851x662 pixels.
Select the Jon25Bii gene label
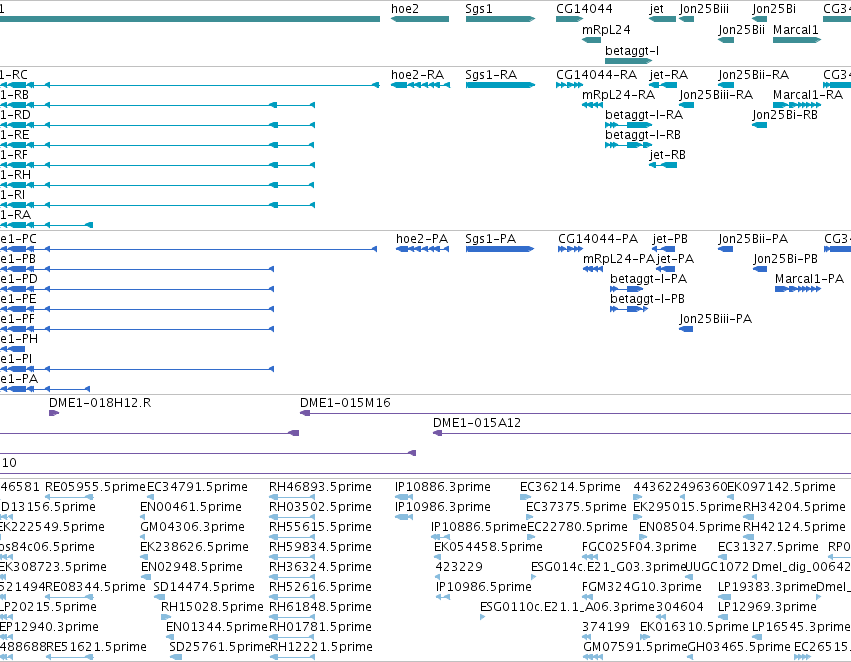point(741,29)
